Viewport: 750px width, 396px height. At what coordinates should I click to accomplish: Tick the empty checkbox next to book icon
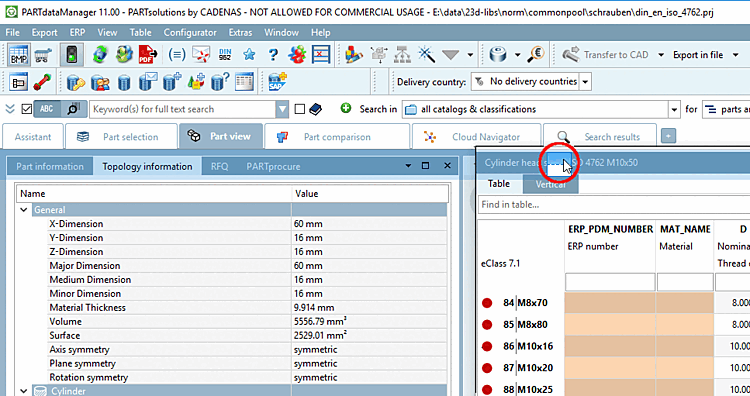(x=299, y=110)
